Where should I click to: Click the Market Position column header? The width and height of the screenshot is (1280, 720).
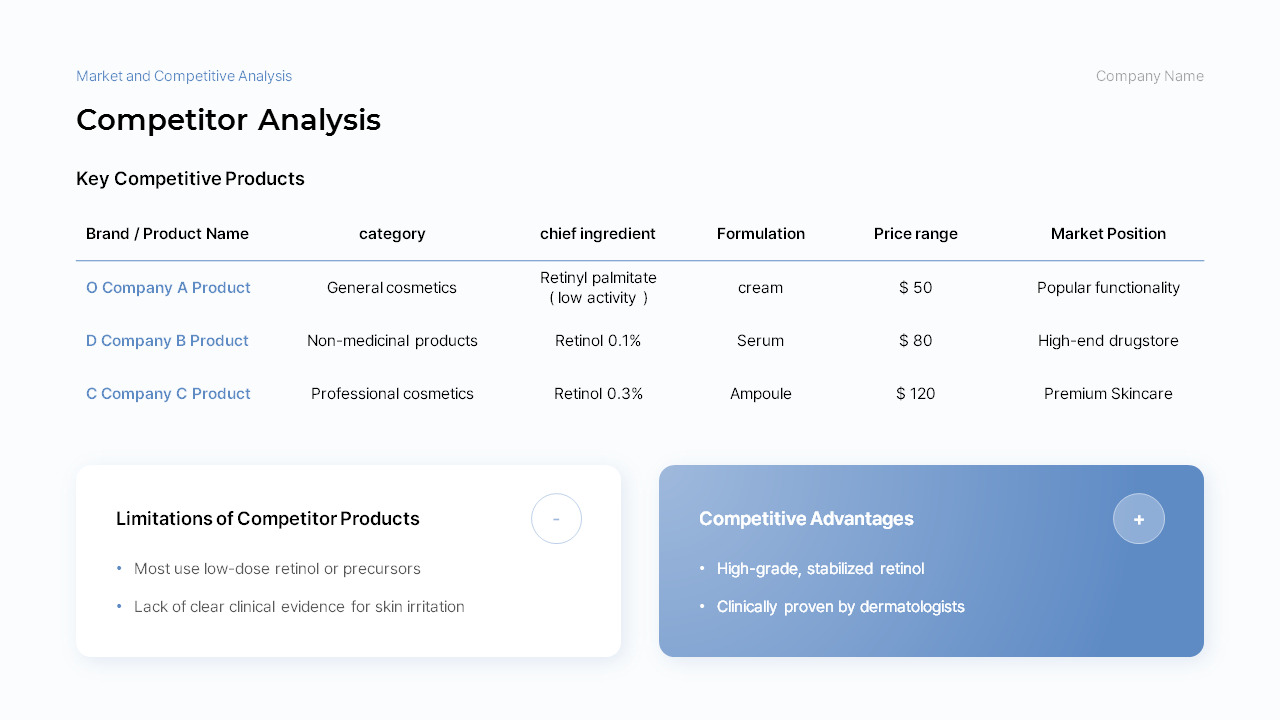(1108, 234)
